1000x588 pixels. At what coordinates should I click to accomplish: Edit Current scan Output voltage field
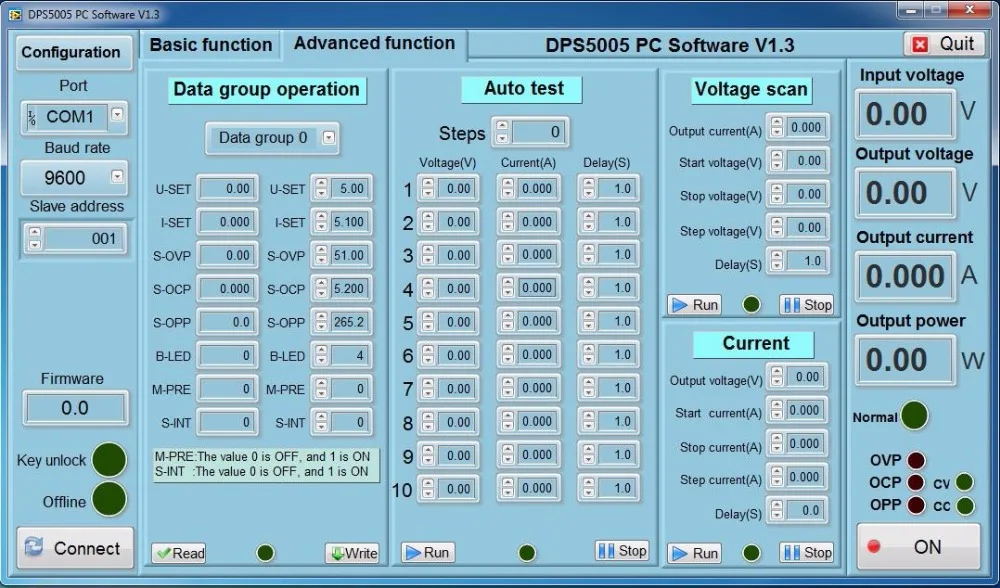[805, 377]
